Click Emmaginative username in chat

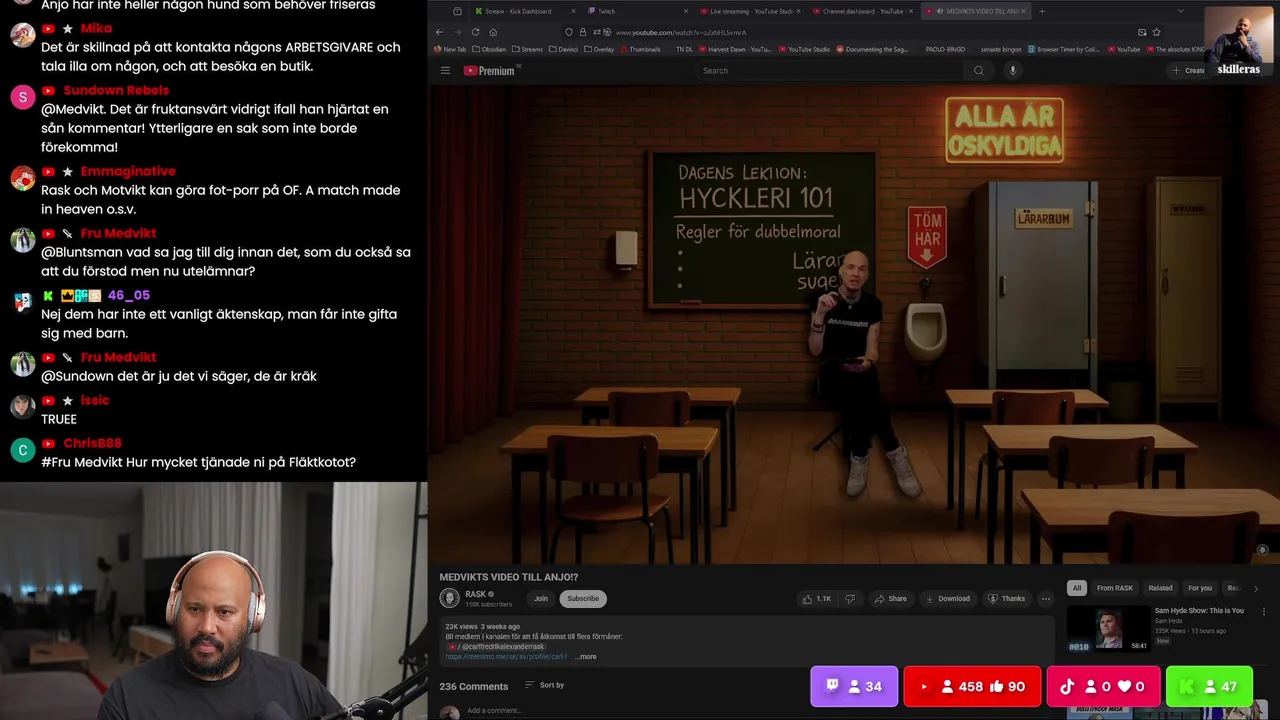tap(128, 171)
